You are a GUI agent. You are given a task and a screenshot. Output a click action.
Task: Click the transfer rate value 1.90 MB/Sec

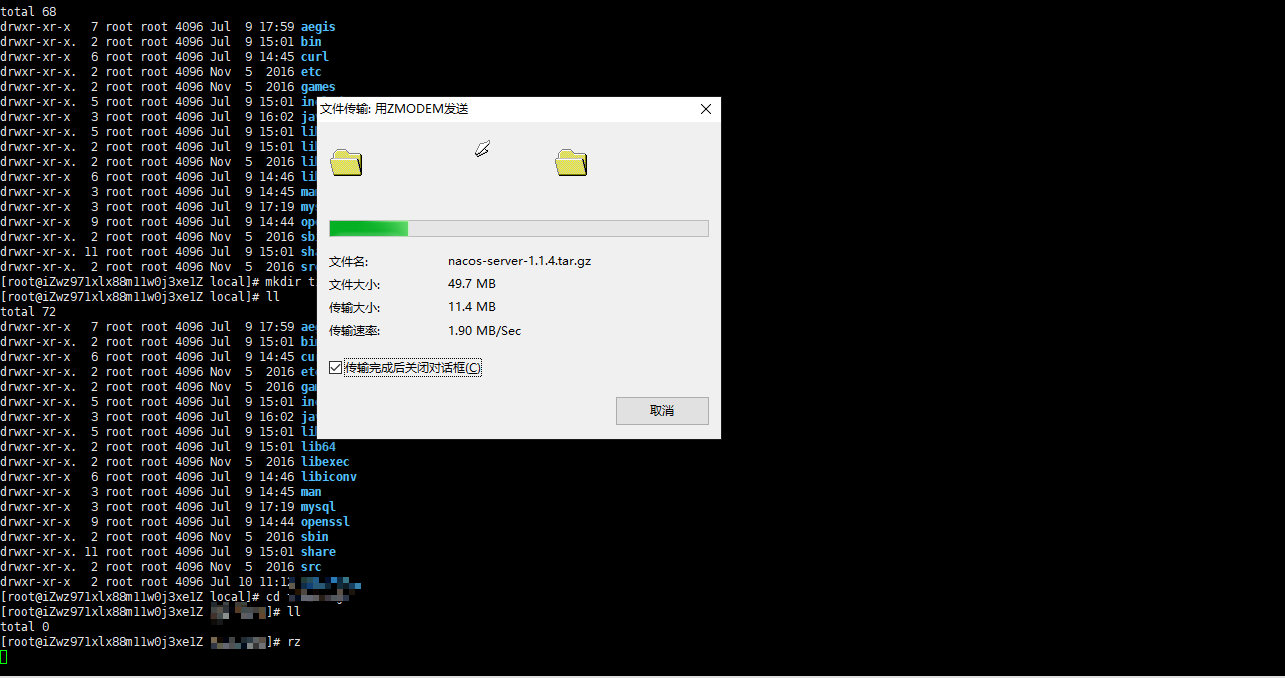484,331
